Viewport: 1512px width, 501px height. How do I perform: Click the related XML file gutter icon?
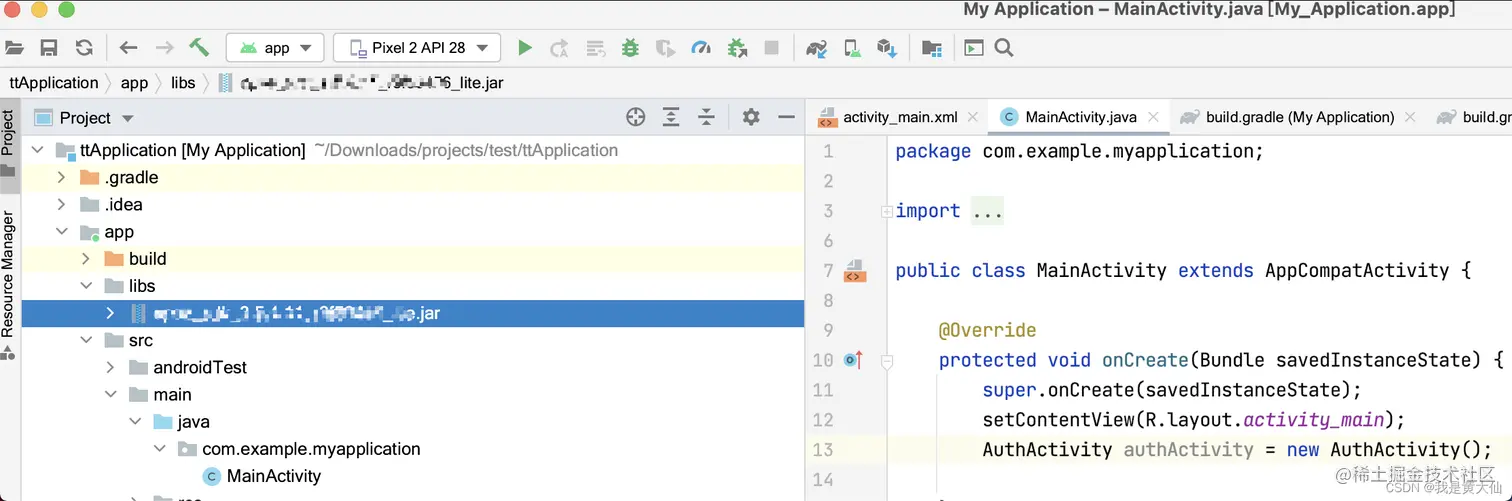(854, 271)
